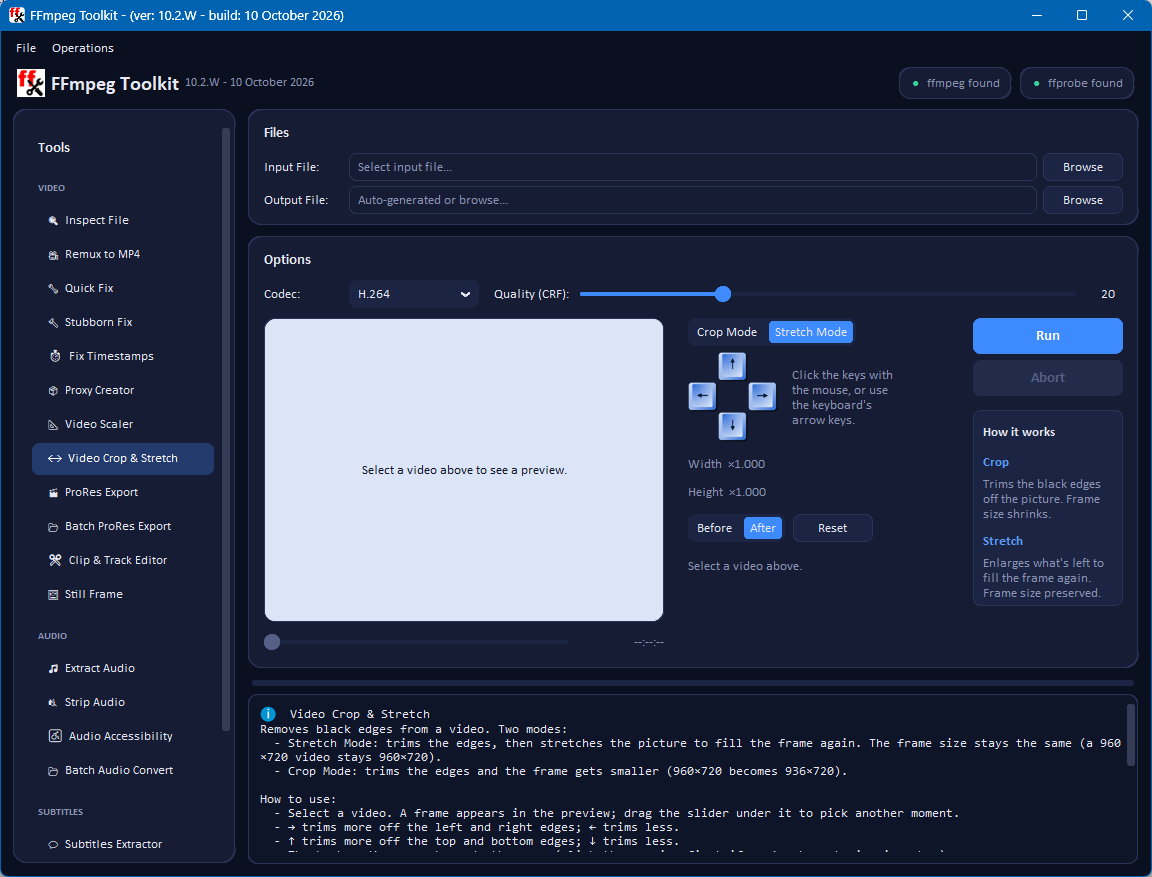
Task: Open the Codec H.264 dropdown
Action: [414, 294]
